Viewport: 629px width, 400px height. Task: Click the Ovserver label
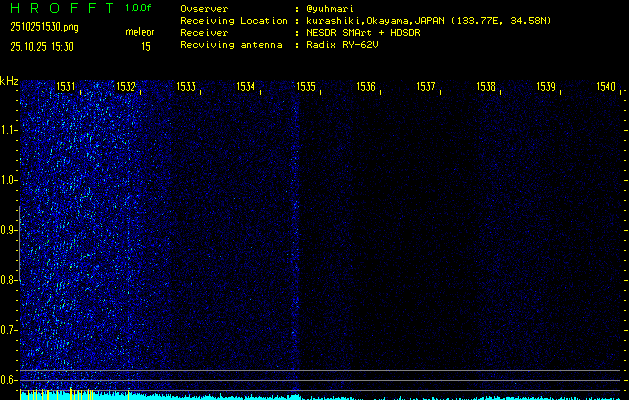[x=204, y=9]
